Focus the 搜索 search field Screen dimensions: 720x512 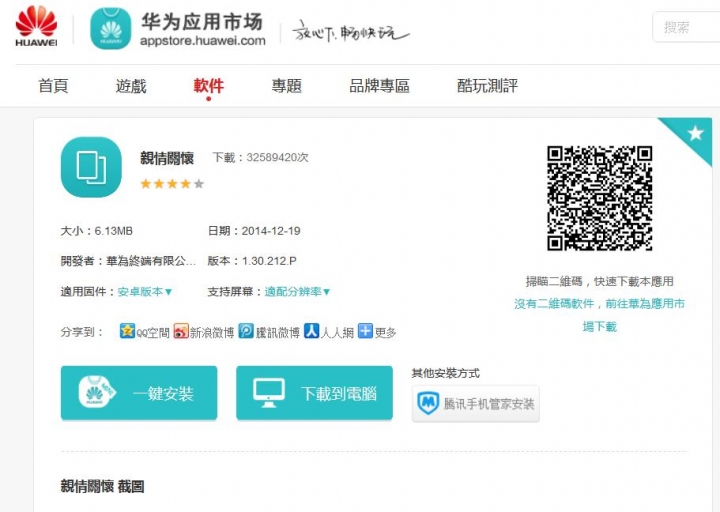point(686,27)
